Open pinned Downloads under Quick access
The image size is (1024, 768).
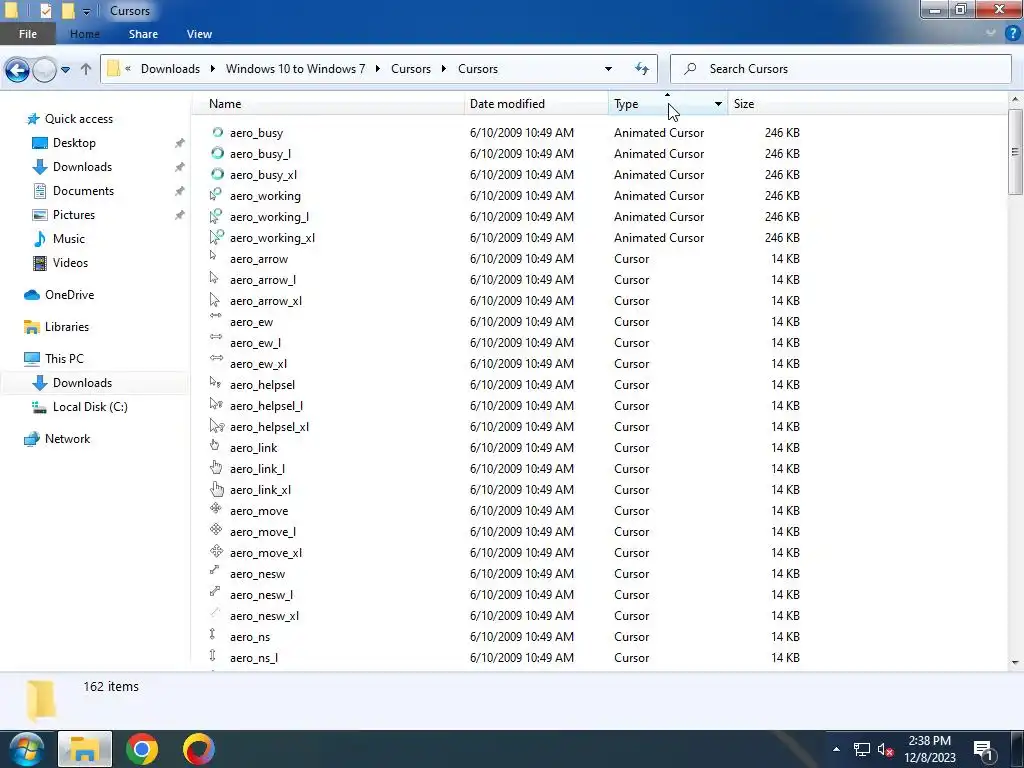coord(82,167)
